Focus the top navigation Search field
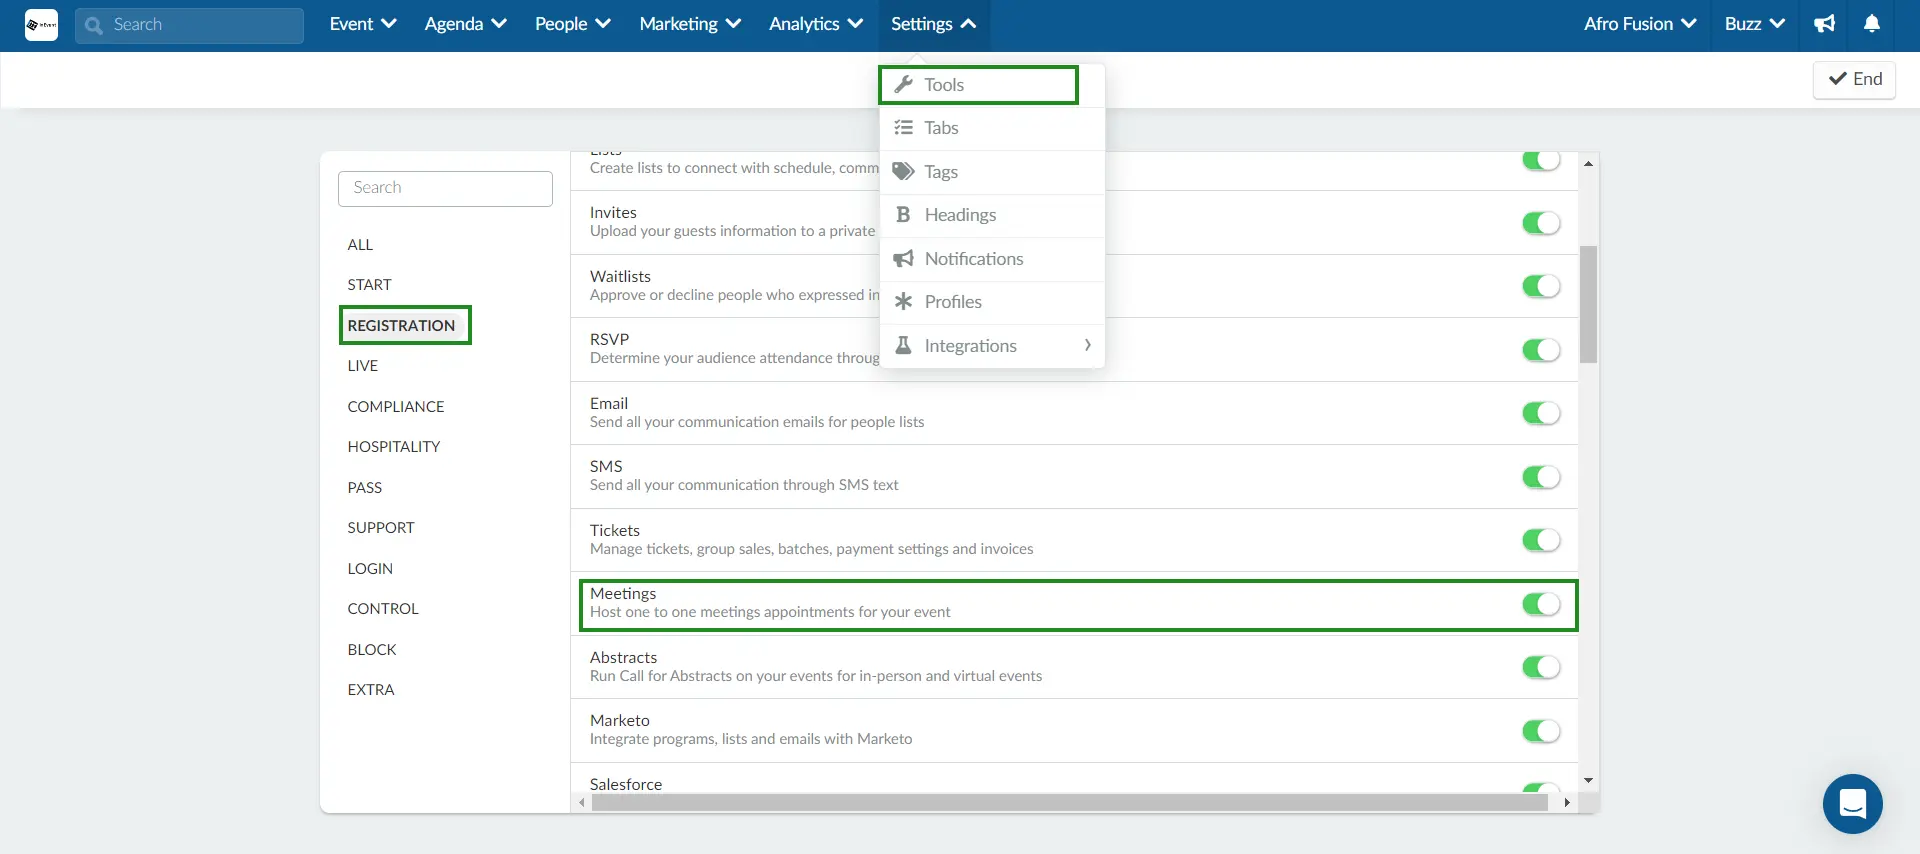This screenshot has width=1920, height=854. tap(190, 25)
